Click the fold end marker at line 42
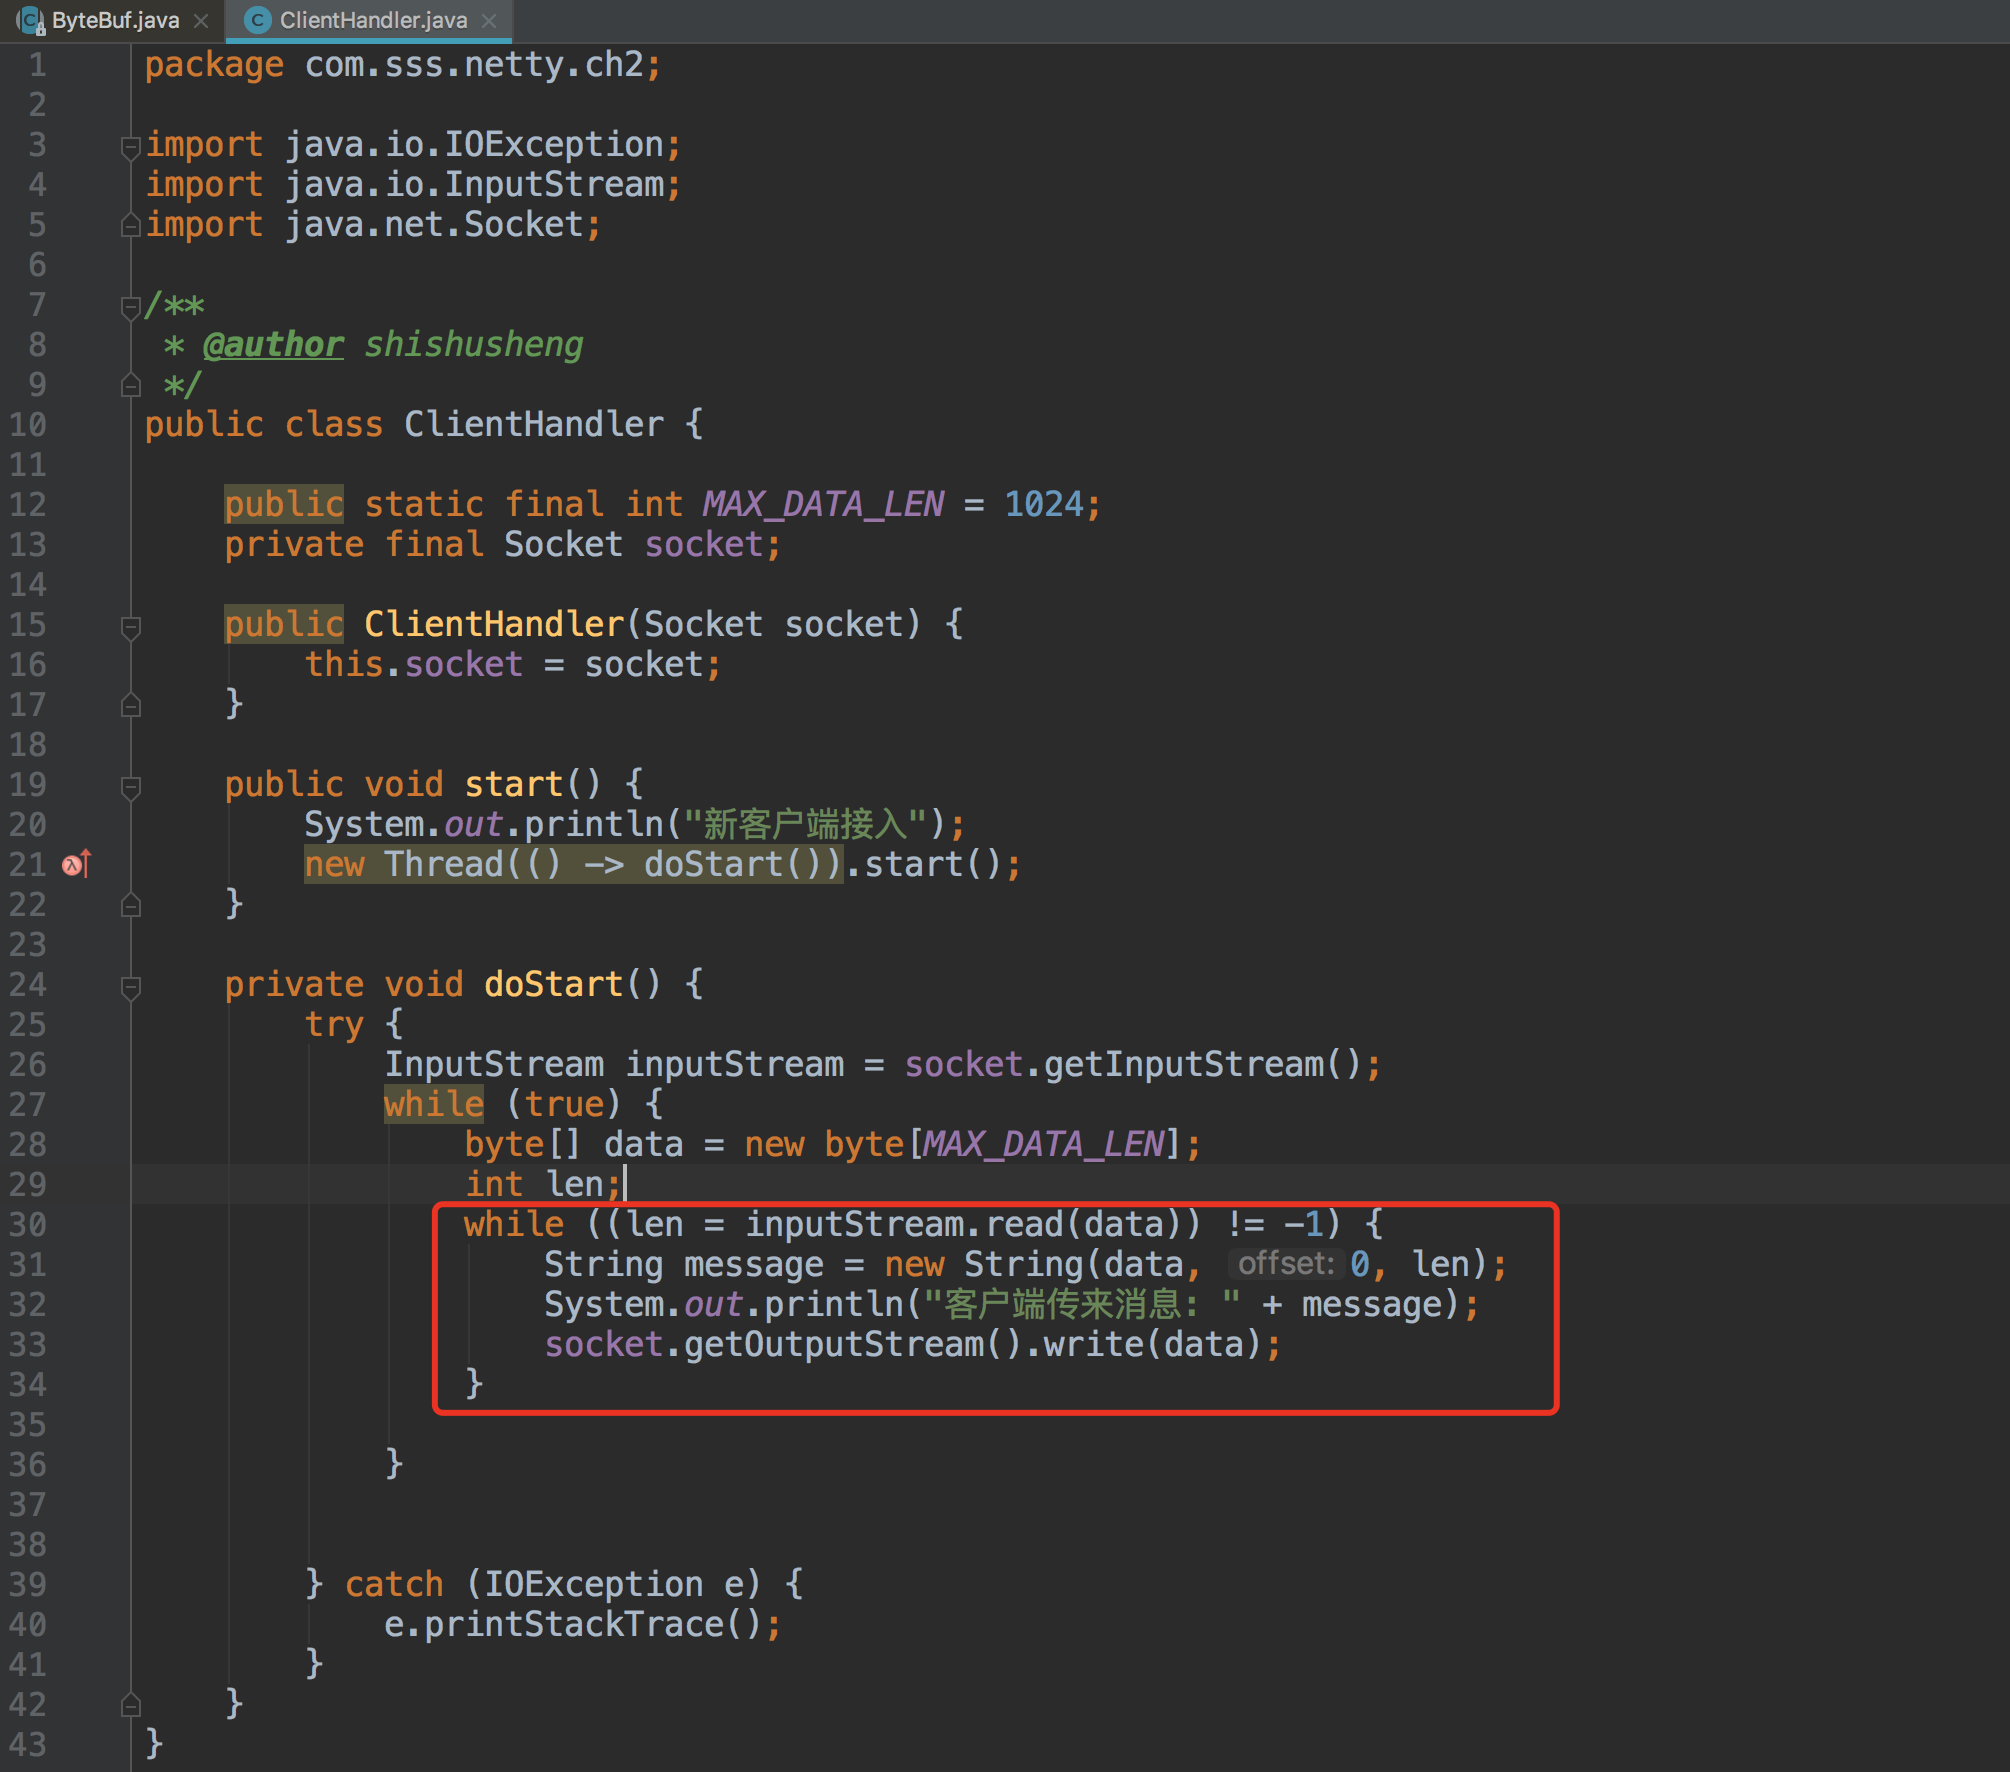Viewport: 2010px width, 1772px height. click(130, 1704)
